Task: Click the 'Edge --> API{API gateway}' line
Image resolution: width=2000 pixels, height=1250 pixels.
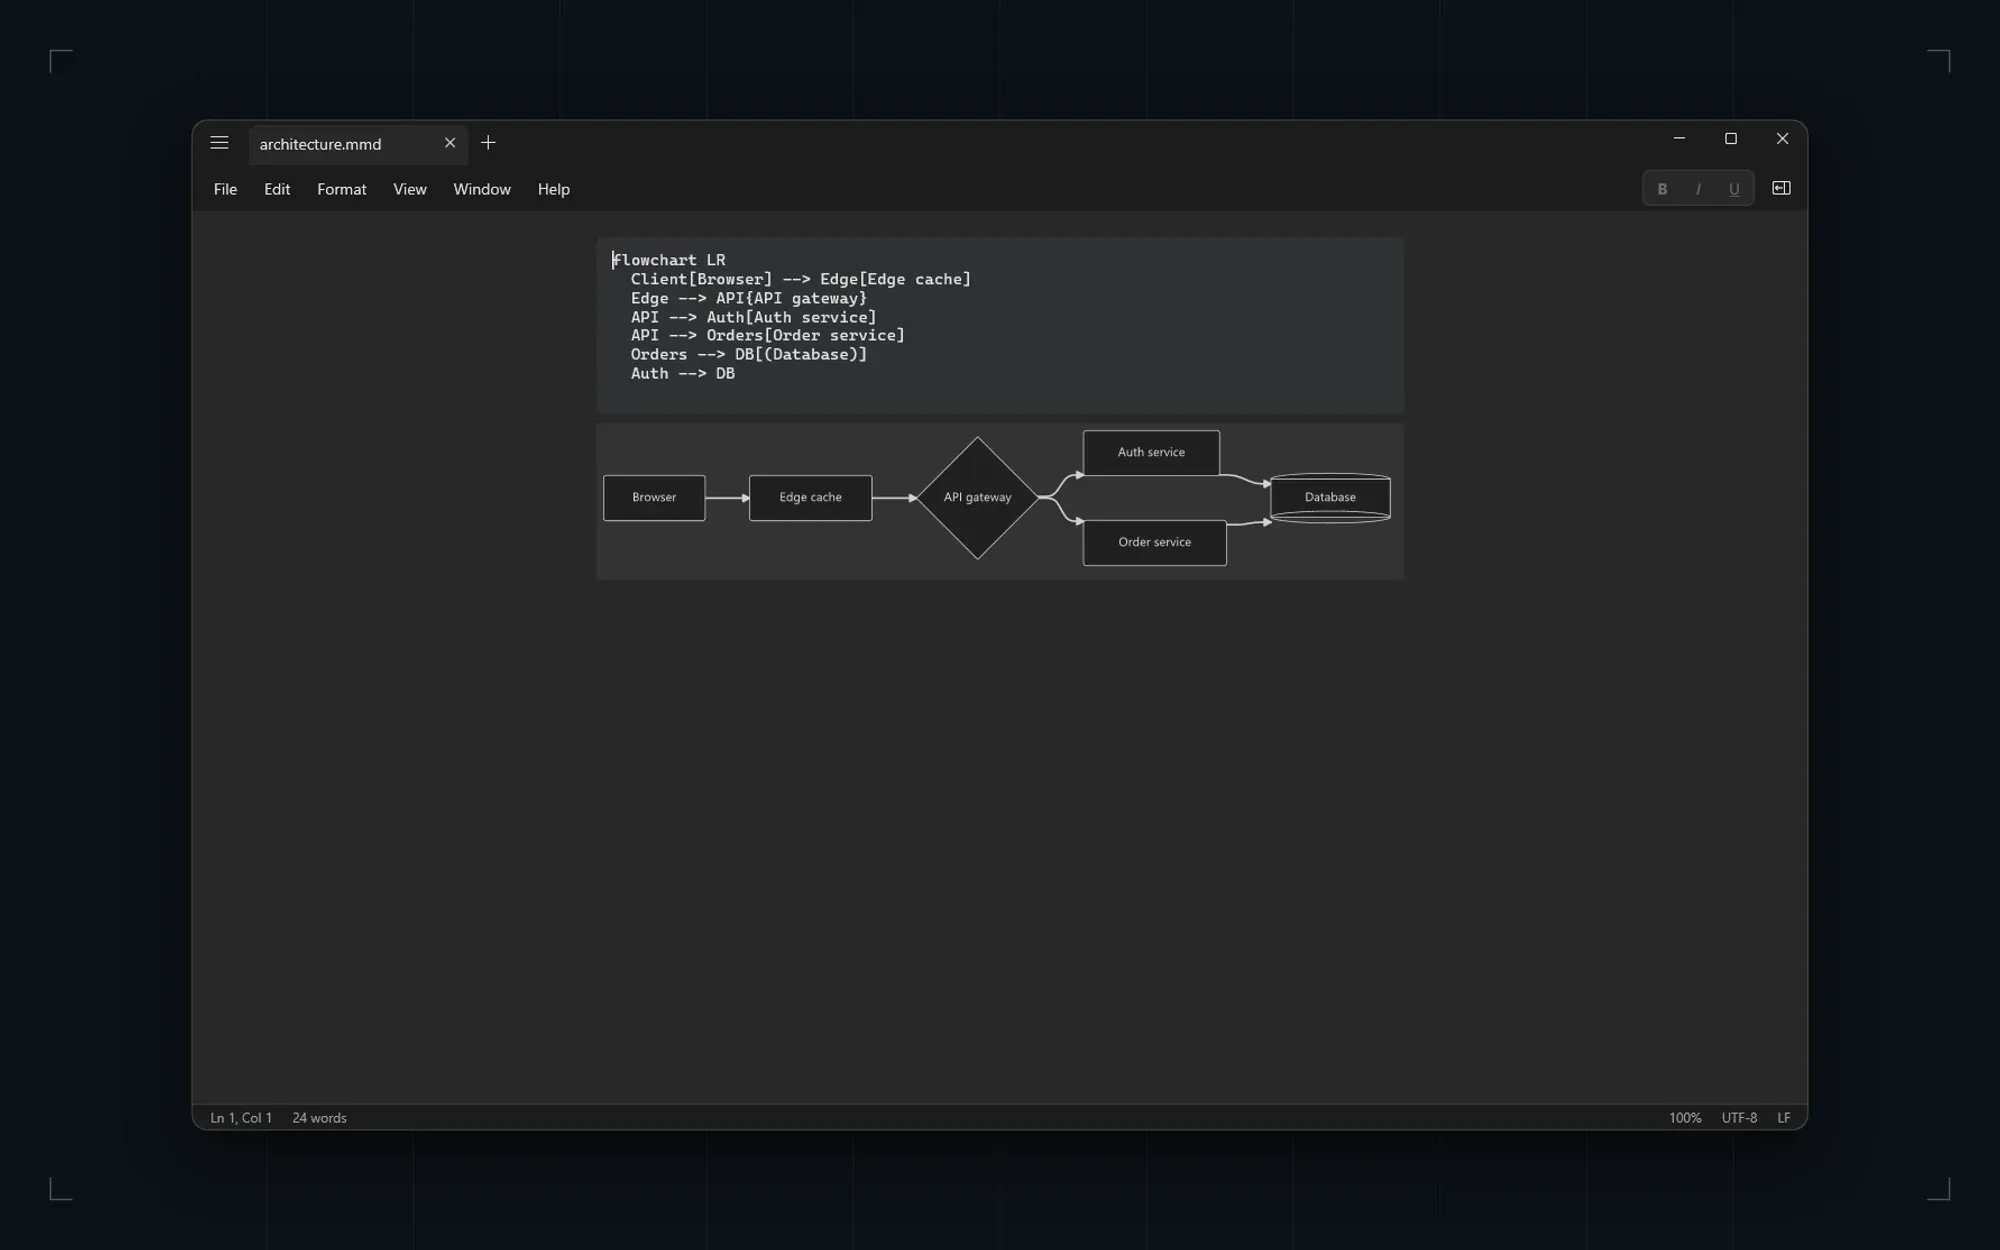Action: point(749,298)
